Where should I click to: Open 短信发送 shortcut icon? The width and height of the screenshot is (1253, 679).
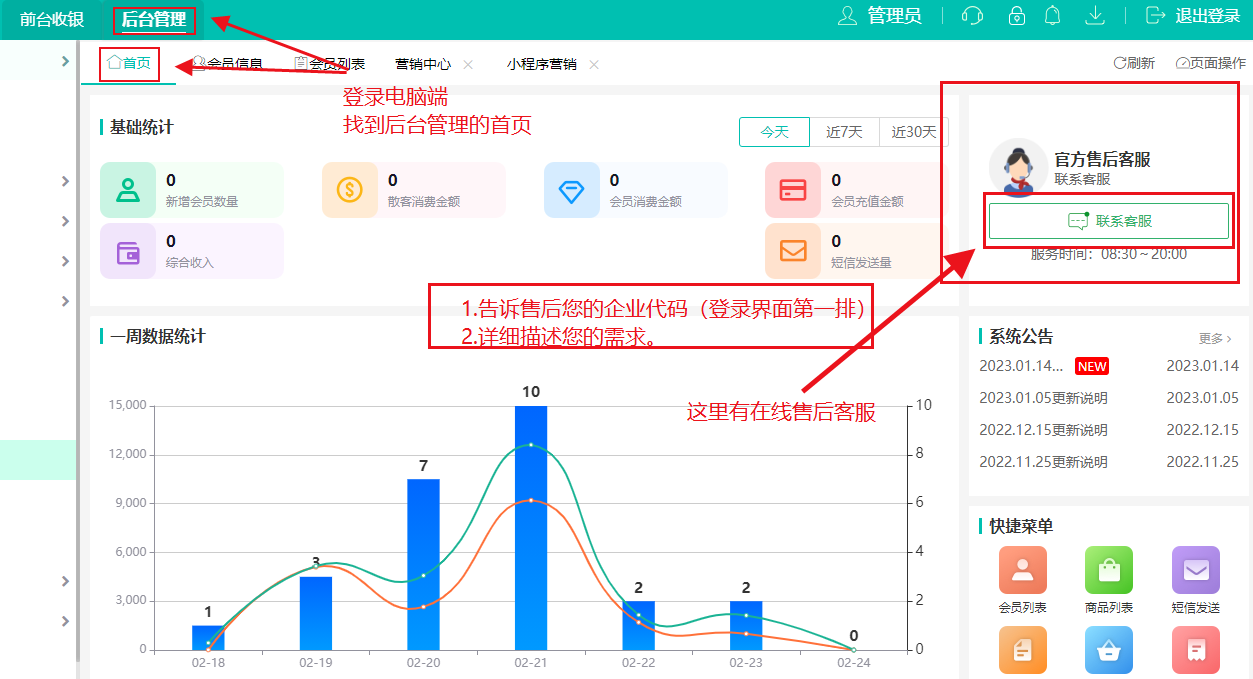1195,570
